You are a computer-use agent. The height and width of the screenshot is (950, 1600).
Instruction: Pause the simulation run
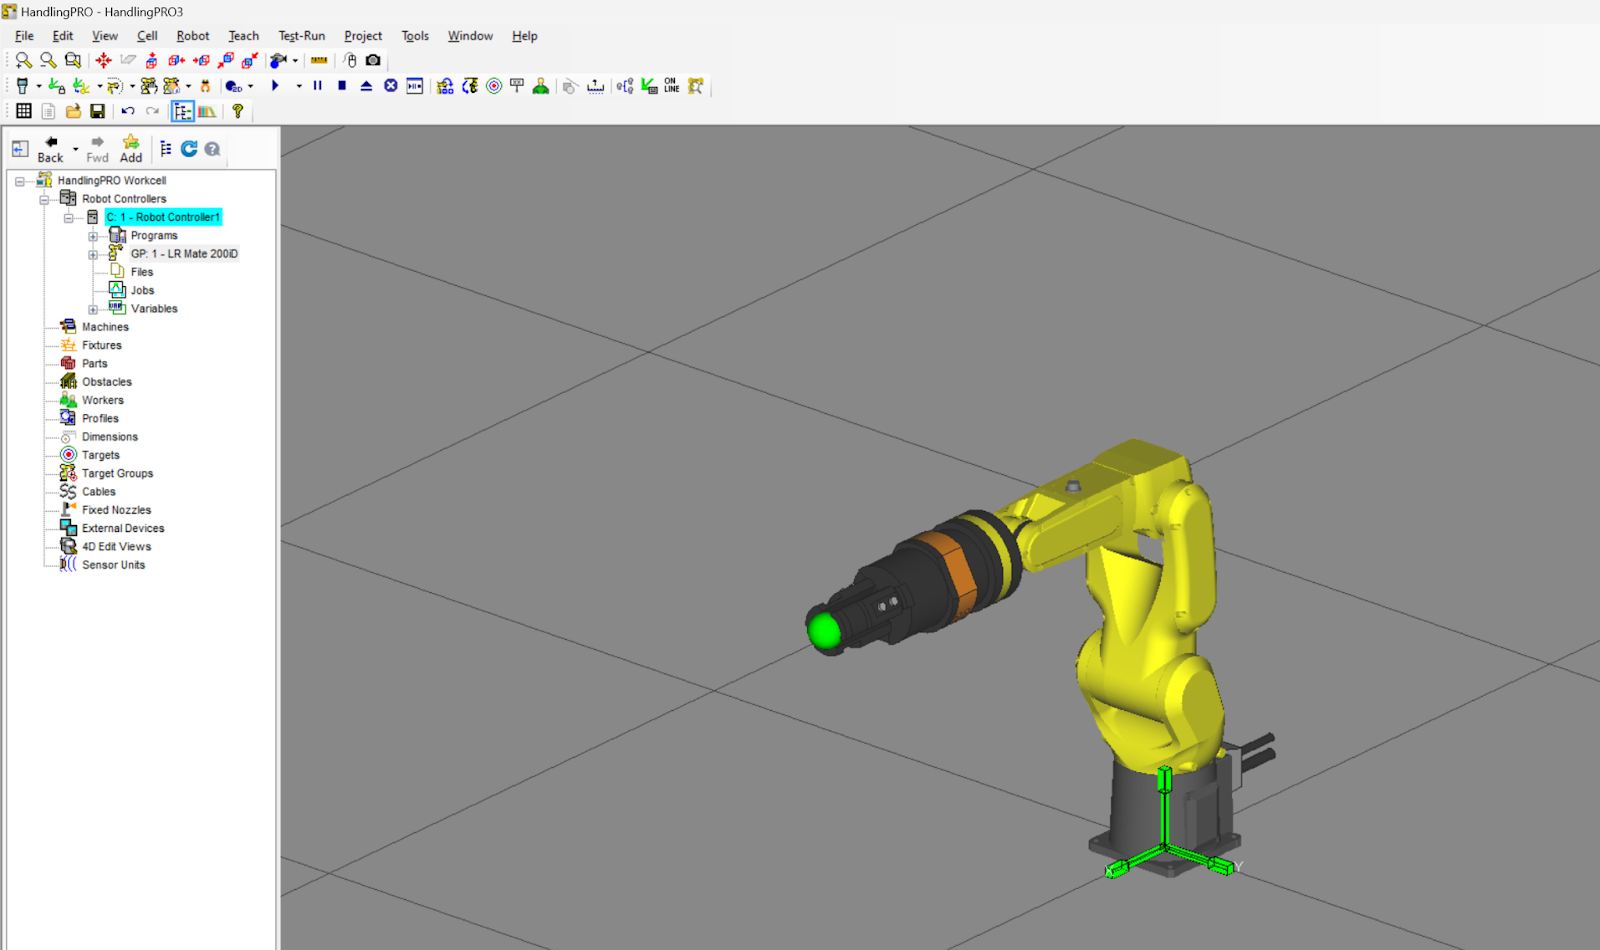pos(318,86)
